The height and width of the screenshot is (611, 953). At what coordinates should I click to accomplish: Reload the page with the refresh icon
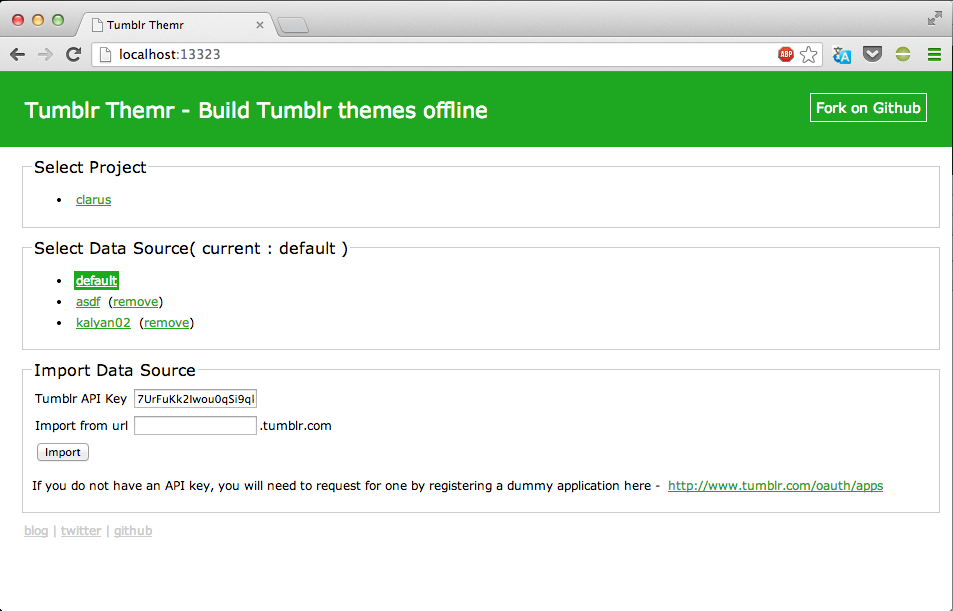click(x=74, y=55)
